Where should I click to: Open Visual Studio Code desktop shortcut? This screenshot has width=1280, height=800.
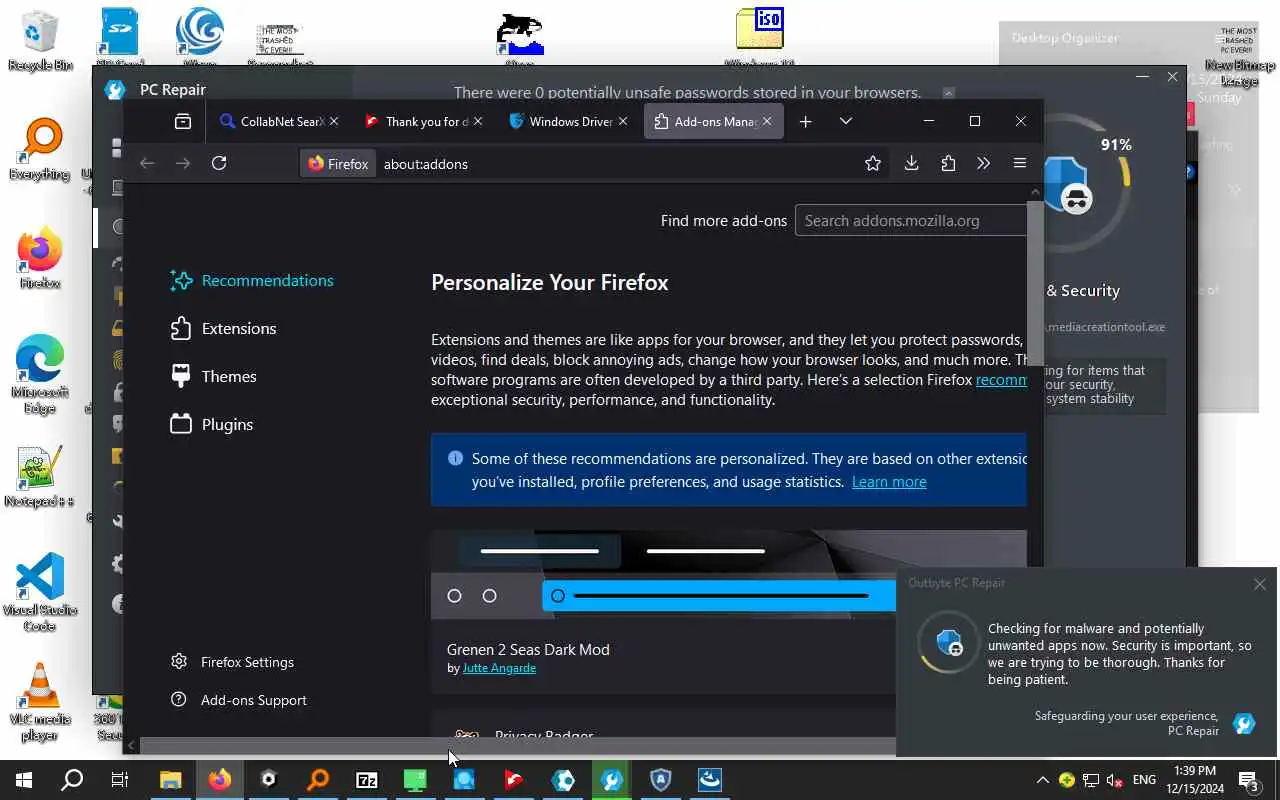[40, 593]
